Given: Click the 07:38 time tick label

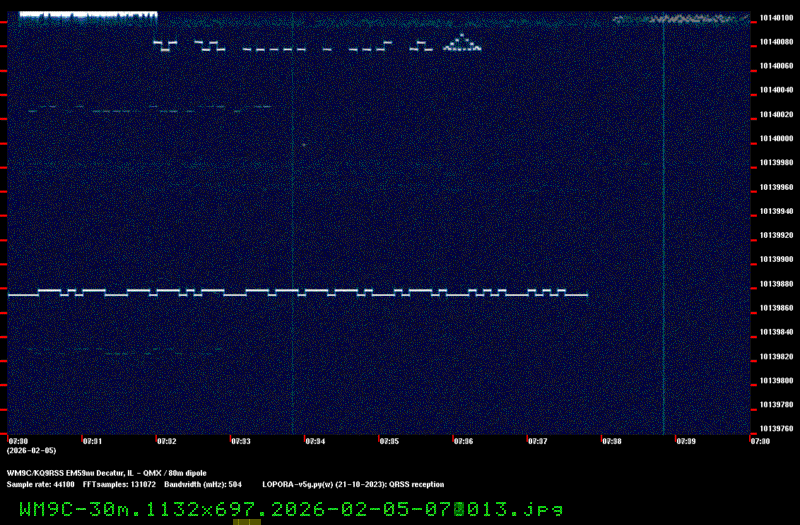Looking at the screenshot, I should 610,440.
